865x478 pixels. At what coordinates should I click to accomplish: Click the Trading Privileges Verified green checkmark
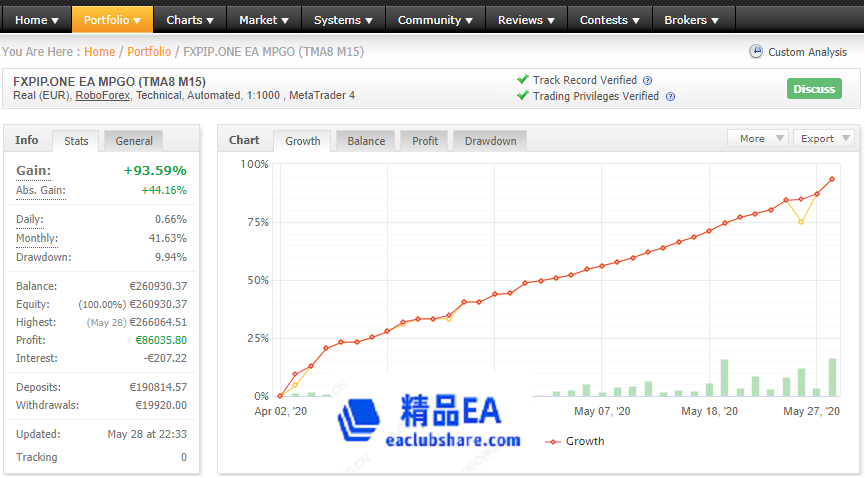[523, 95]
